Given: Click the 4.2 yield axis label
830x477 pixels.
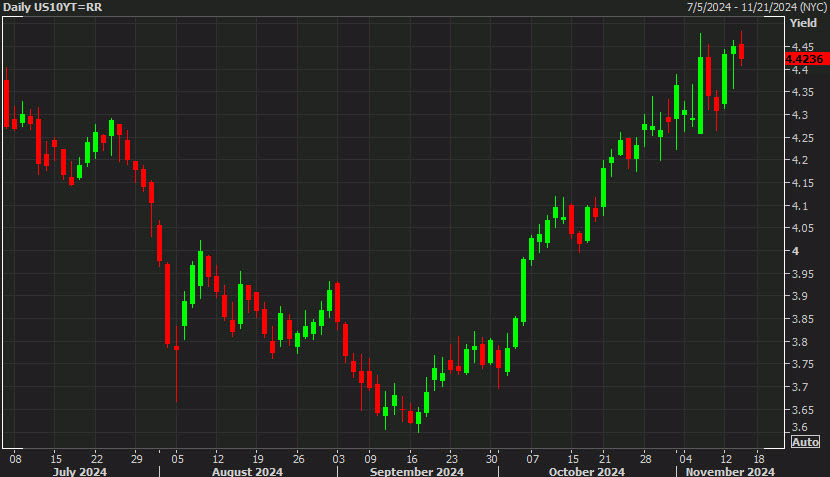Looking at the screenshot, I should pyautogui.click(x=799, y=160).
